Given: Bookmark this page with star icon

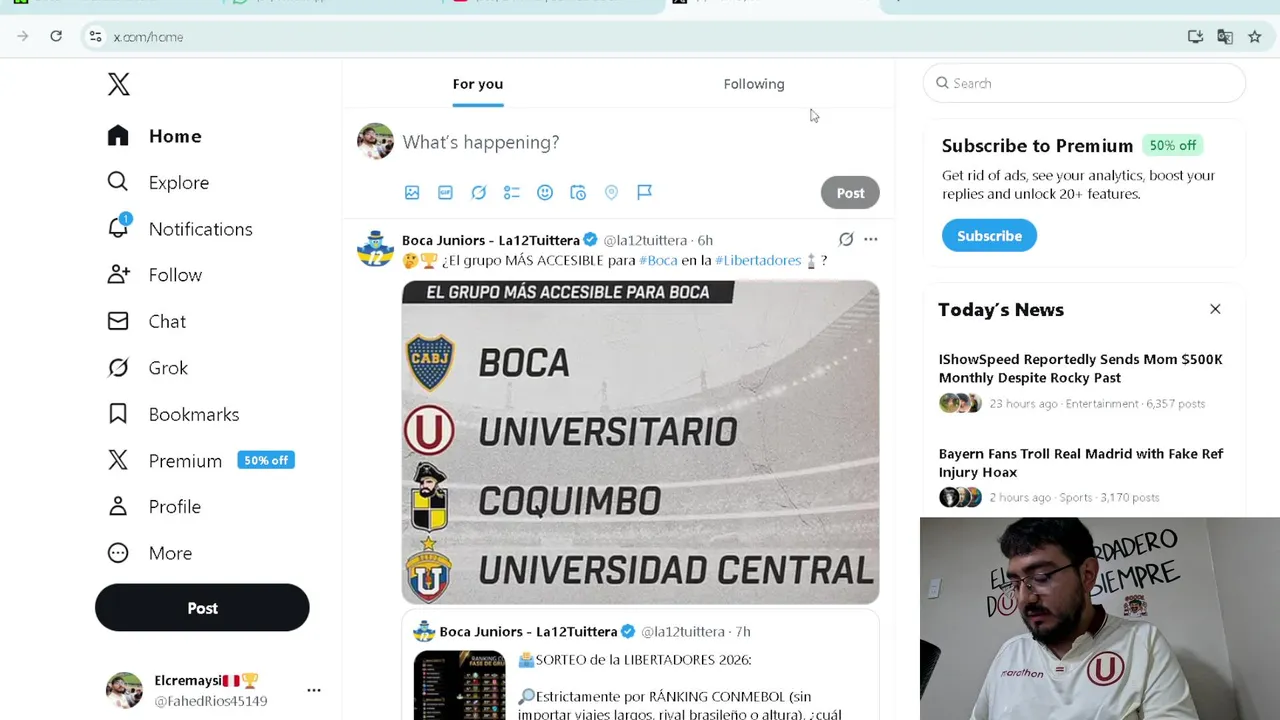Looking at the screenshot, I should click(1254, 37).
